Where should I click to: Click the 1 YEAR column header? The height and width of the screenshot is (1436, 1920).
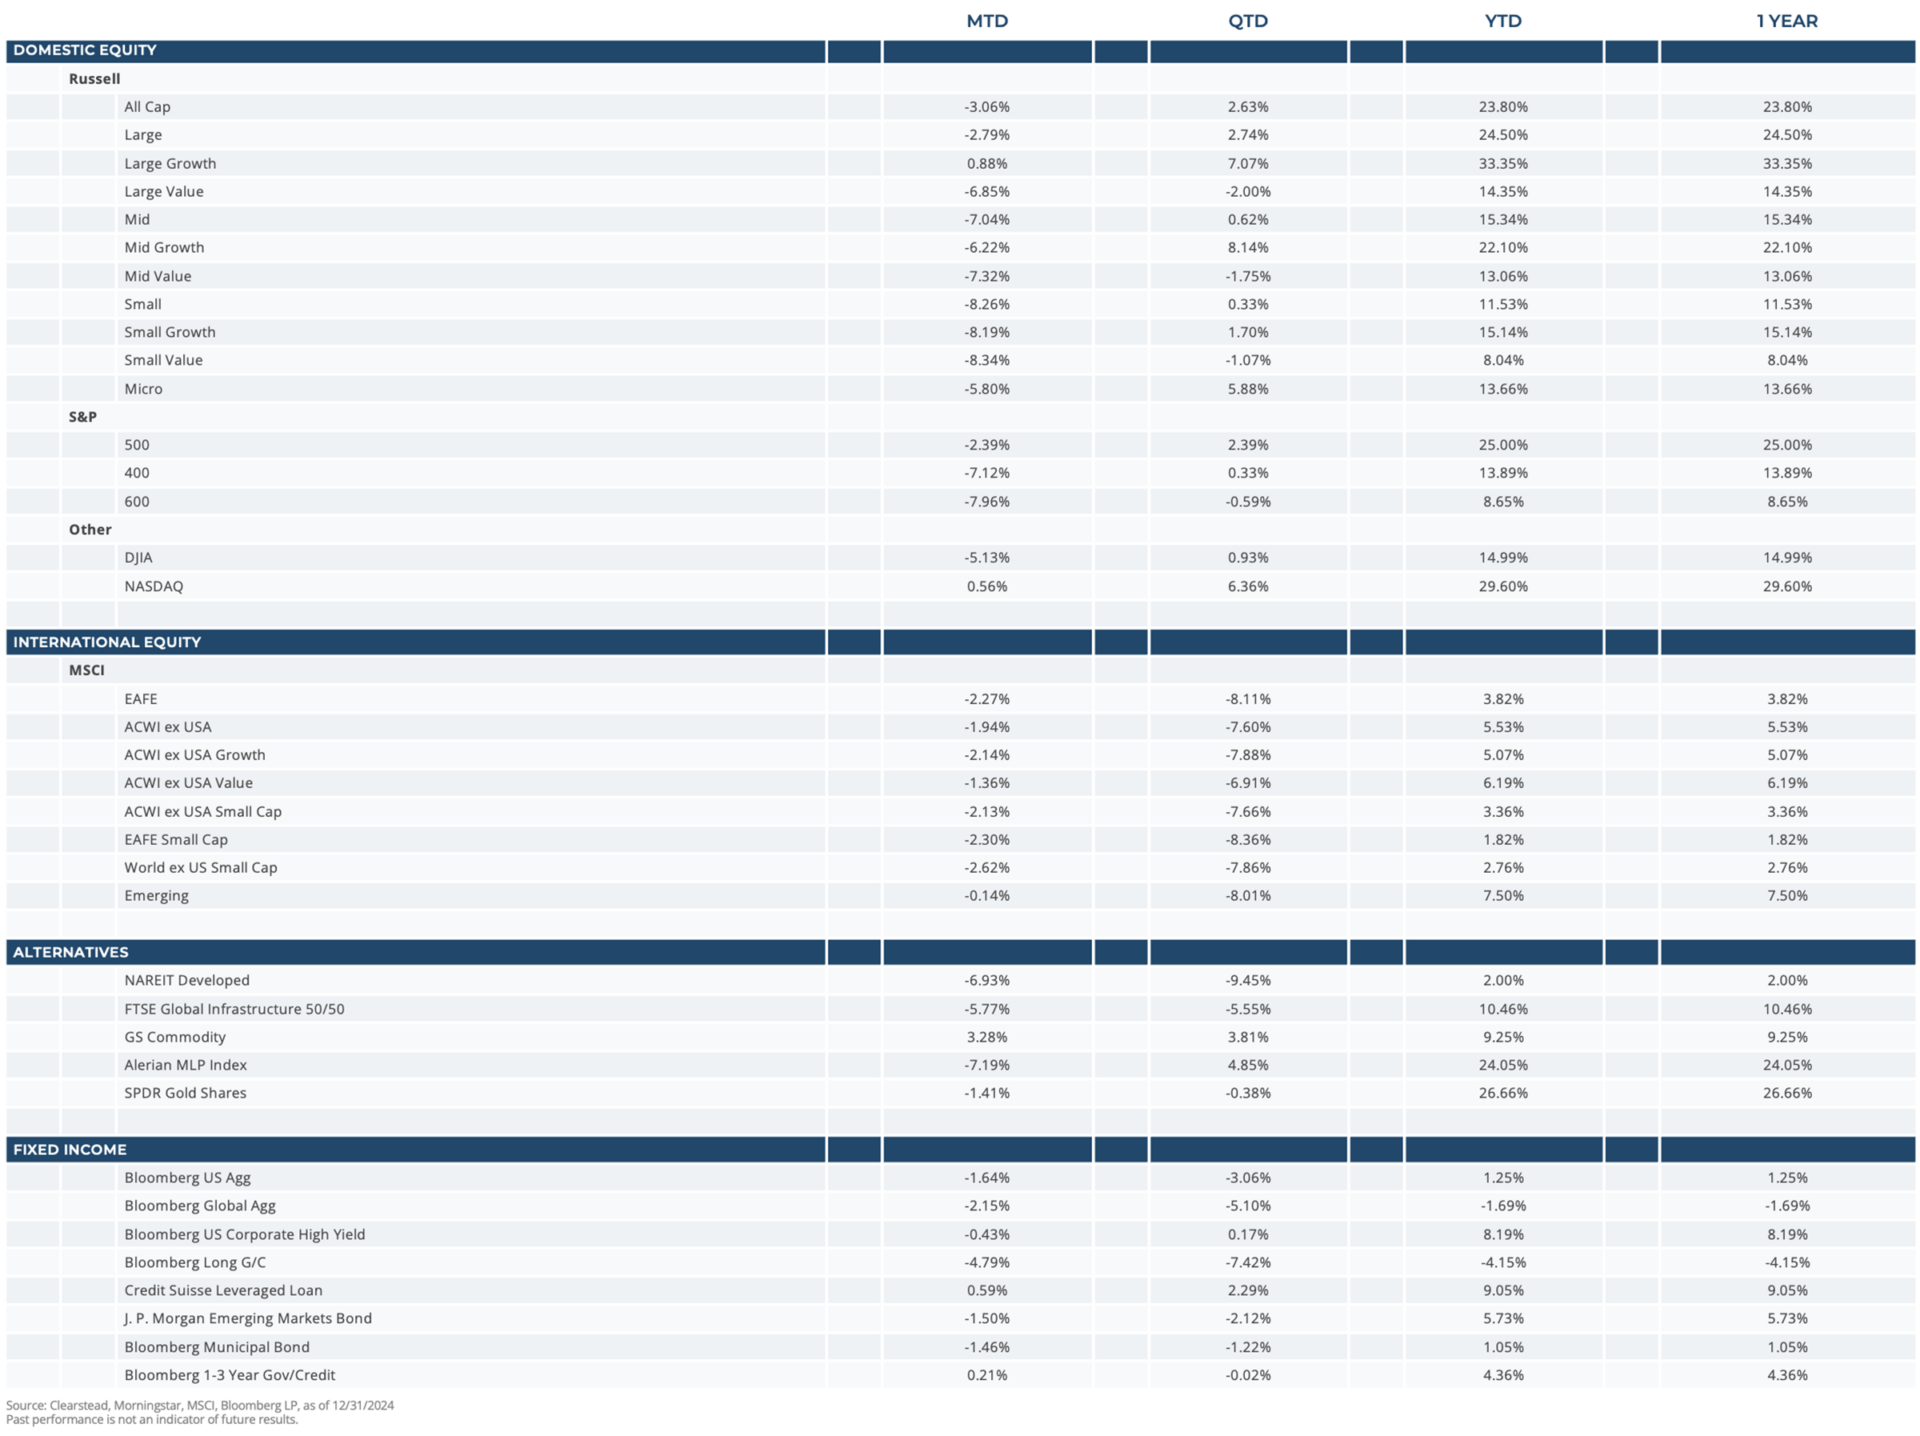1787,21
